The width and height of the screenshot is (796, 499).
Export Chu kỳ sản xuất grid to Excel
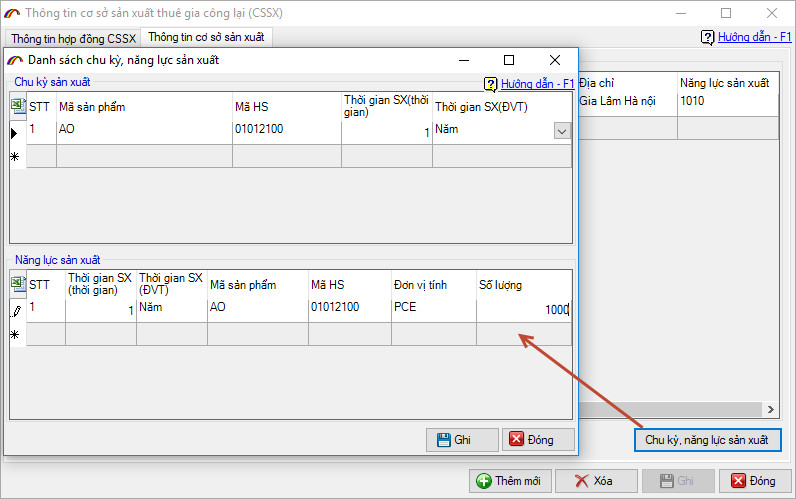(x=18, y=106)
